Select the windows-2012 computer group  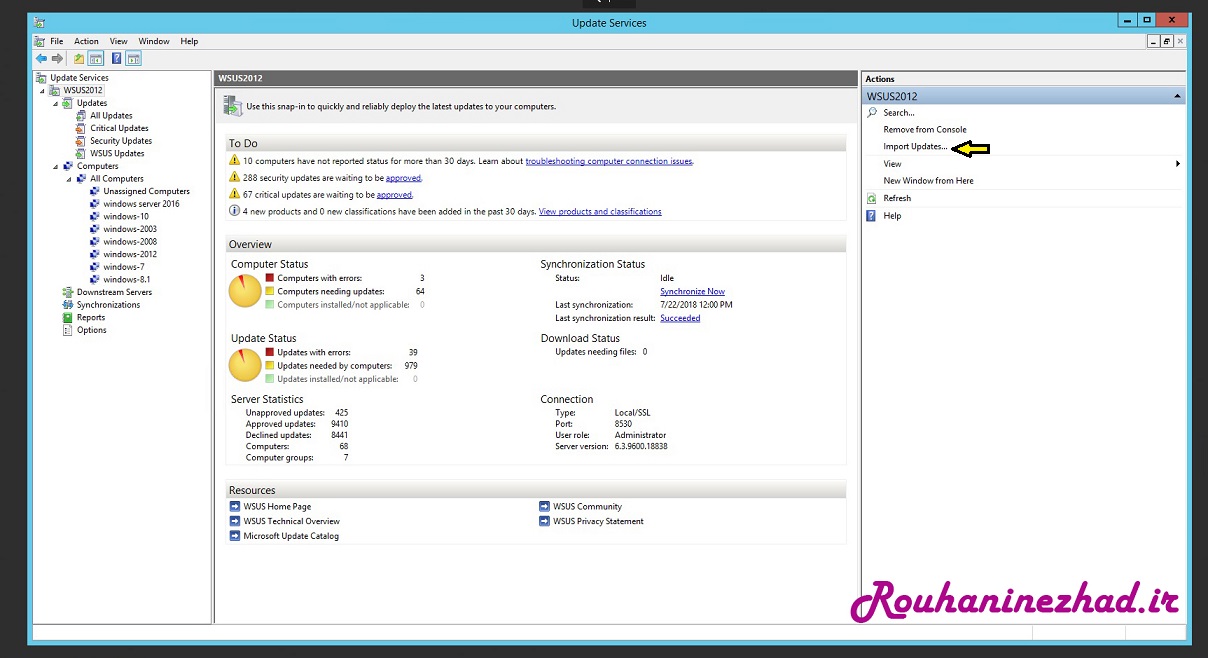pyautogui.click(x=130, y=254)
